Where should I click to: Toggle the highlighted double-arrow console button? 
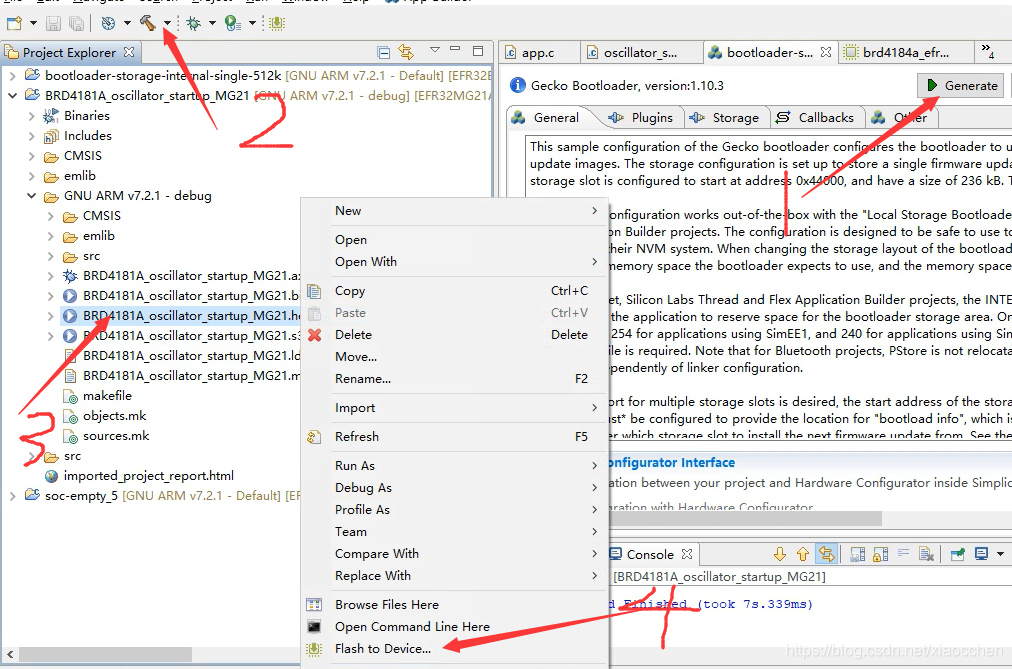coord(827,554)
